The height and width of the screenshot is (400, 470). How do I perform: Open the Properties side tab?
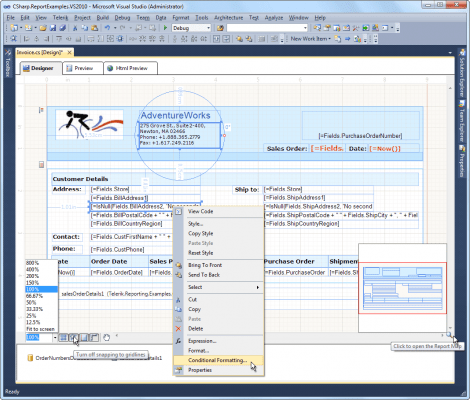coord(462,161)
